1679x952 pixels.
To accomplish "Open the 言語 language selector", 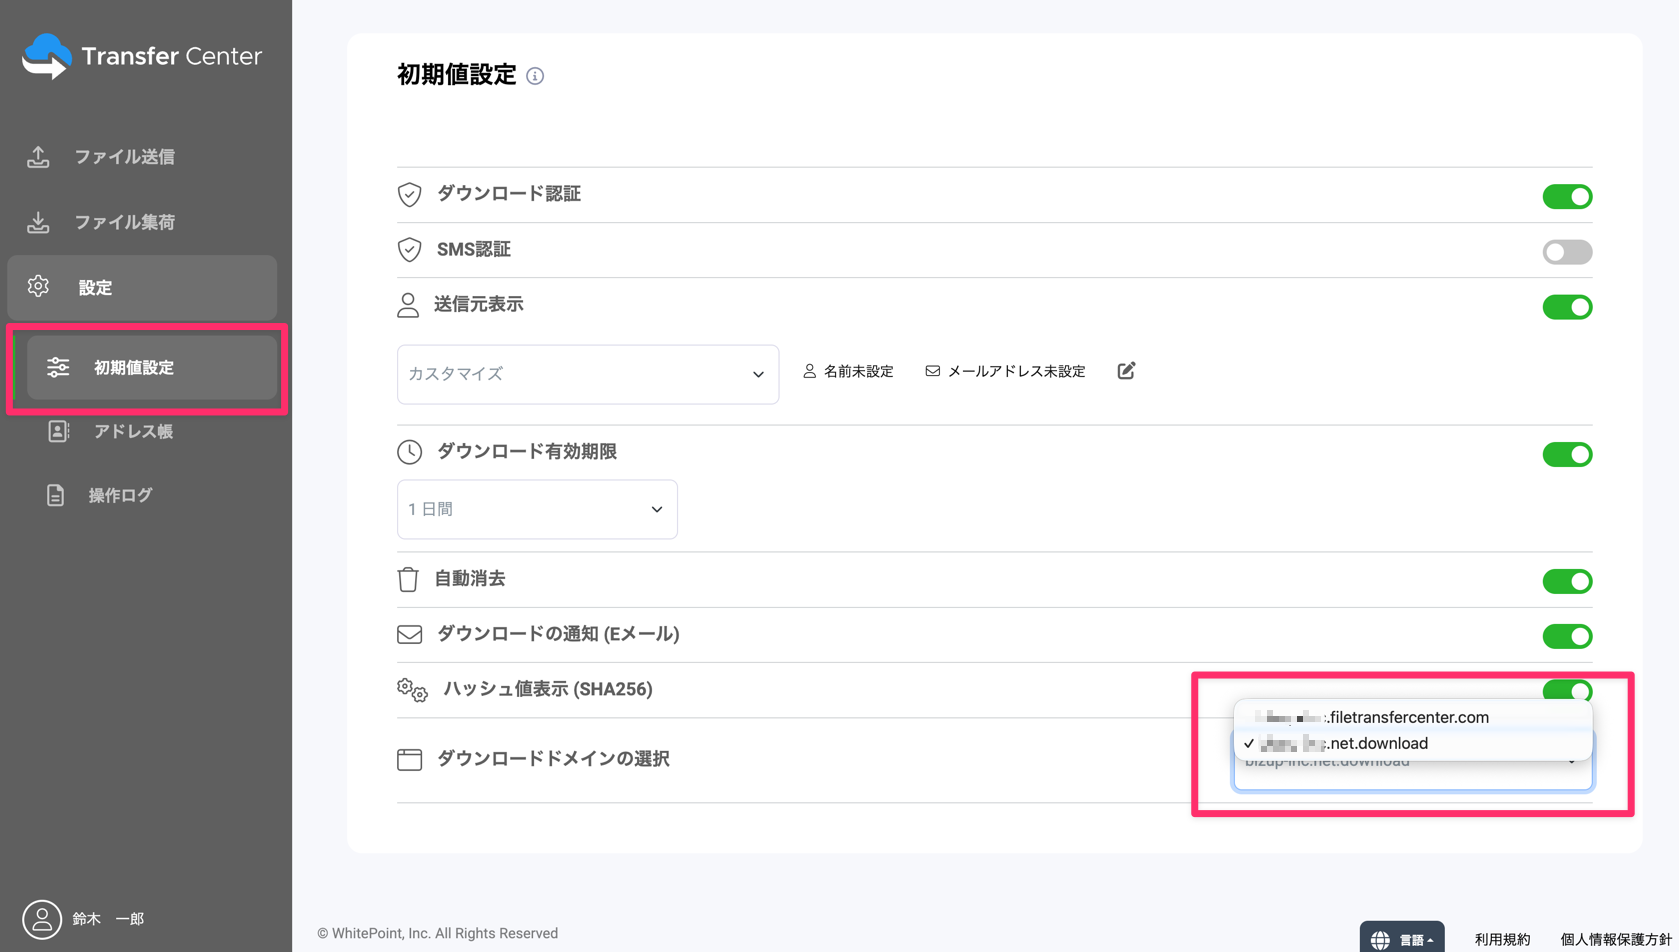I will 1402,939.
